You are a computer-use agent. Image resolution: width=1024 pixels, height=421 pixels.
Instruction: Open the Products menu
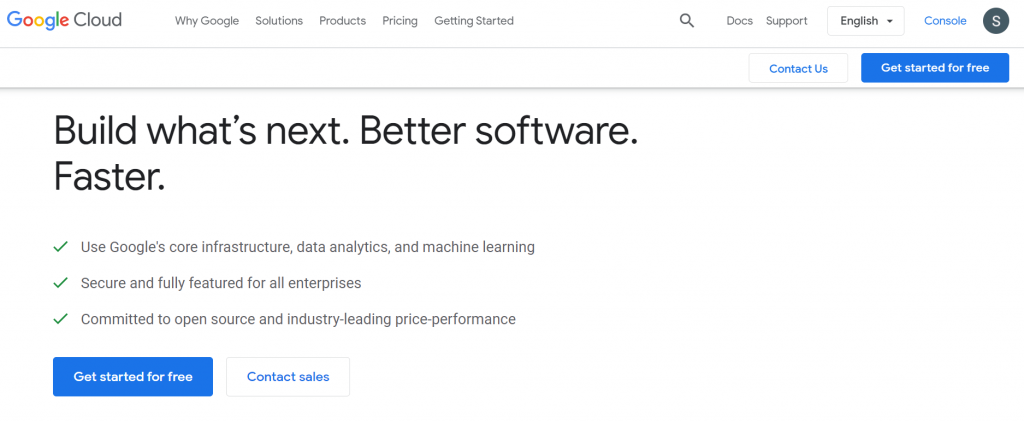[342, 21]
